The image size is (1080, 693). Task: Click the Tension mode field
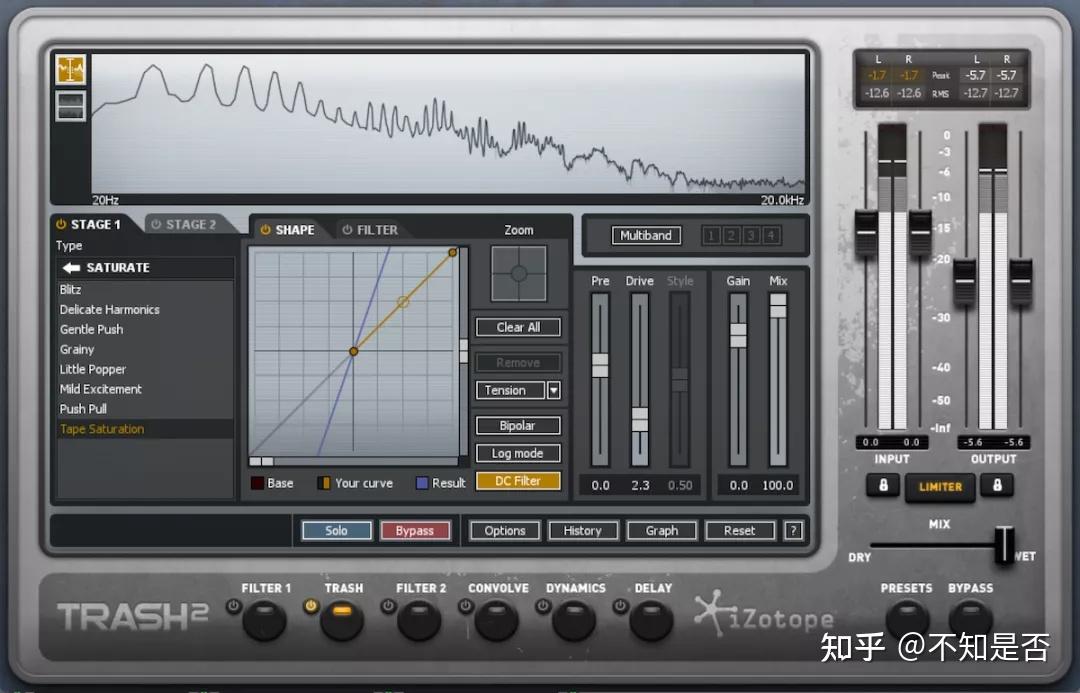[x=510, y=391]
